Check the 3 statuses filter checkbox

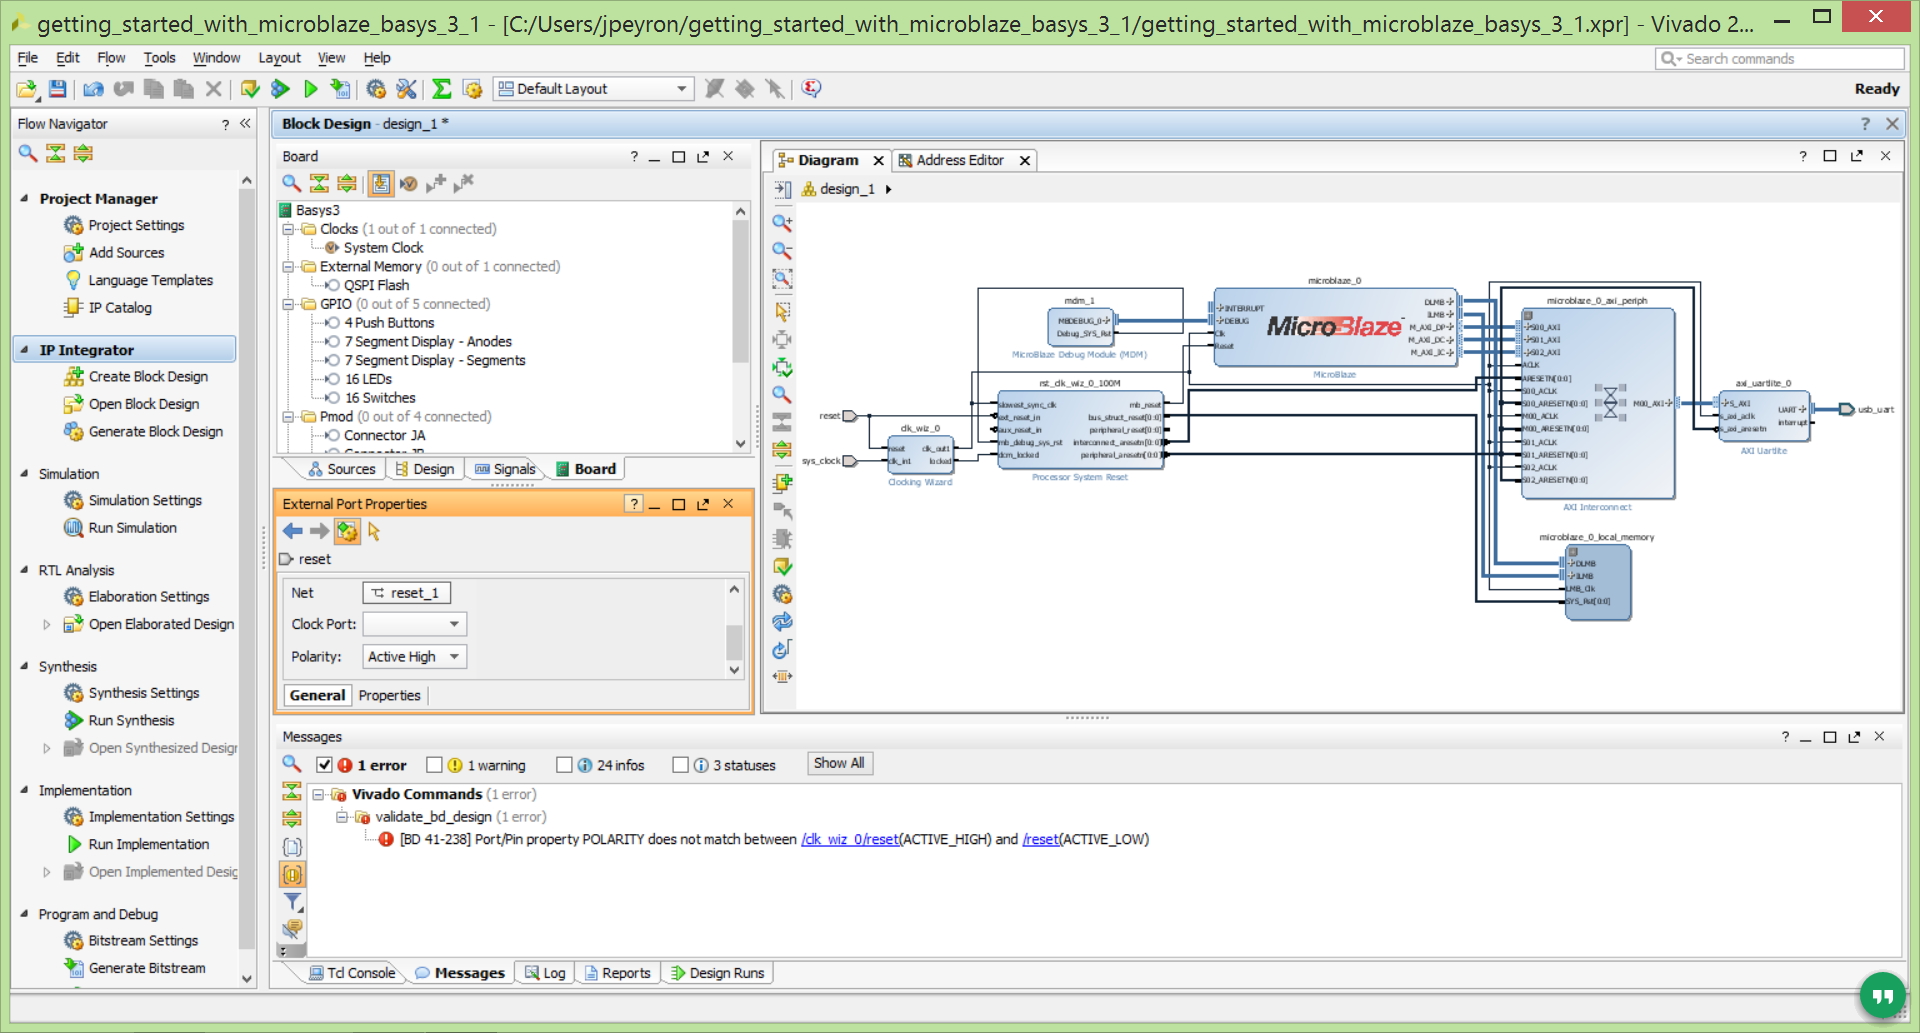click(680, 765)
